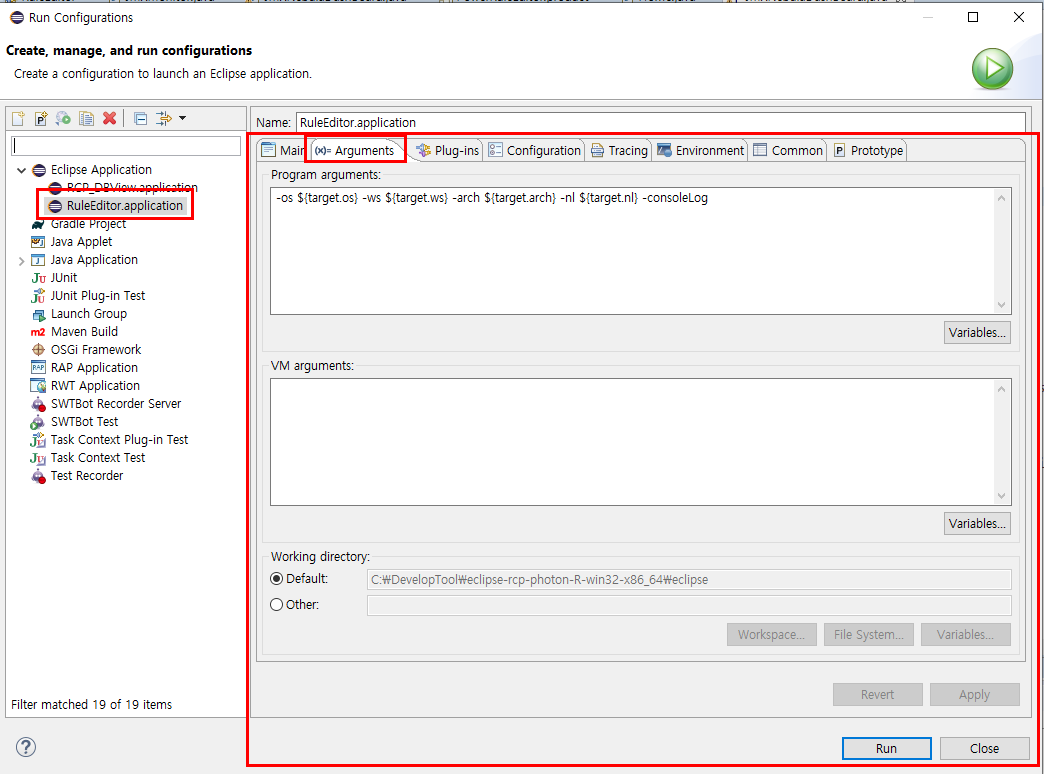Collapse all configurations in tree
Image resolution: width=1044 pixels, height=774 pixels.
pos(140,119)
